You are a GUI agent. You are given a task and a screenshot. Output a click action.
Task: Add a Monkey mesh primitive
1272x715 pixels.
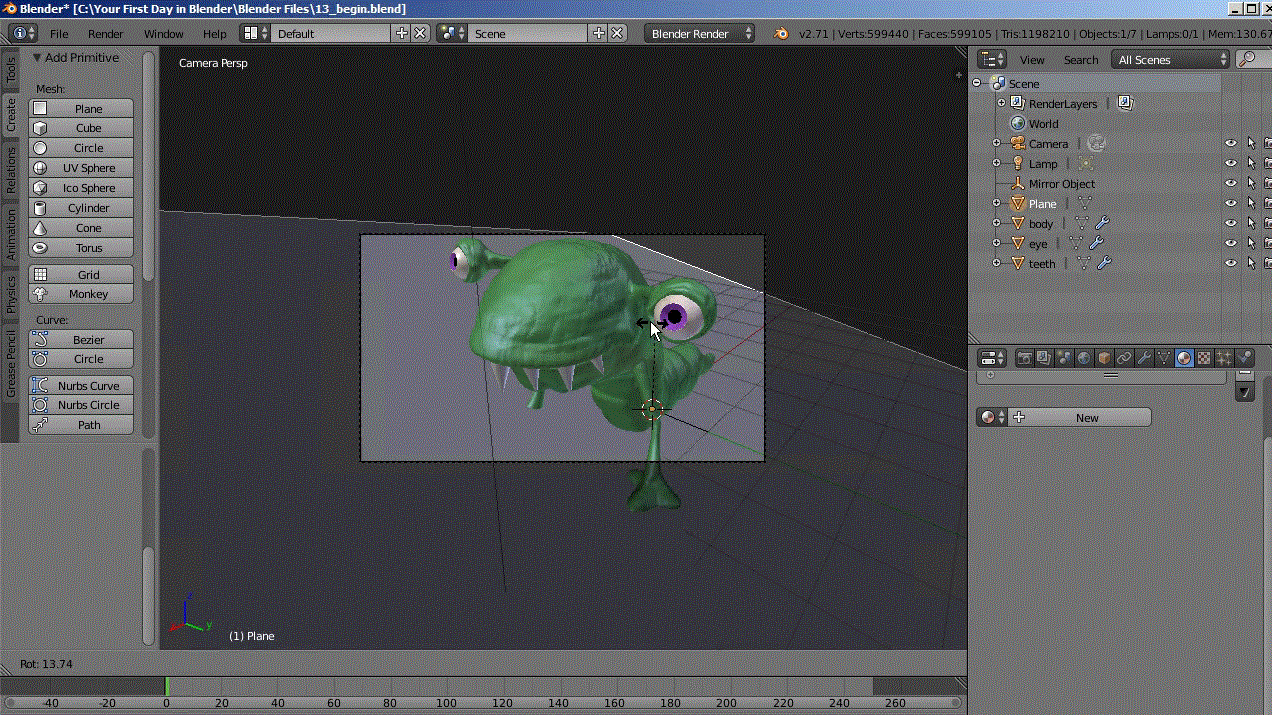tap(81, 293)
